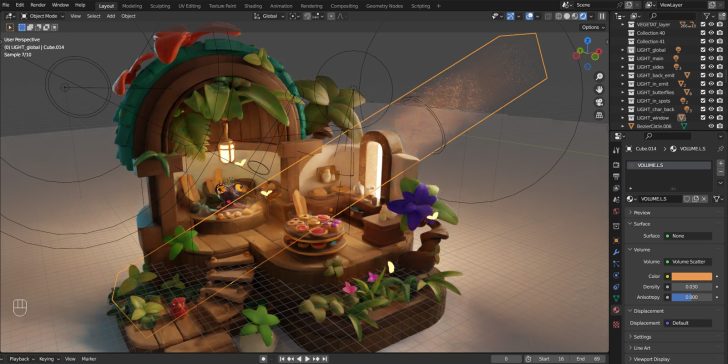Screen dimensions: 728x364
Task: Click the viewport Options button
Action: (x=593, y=27)
